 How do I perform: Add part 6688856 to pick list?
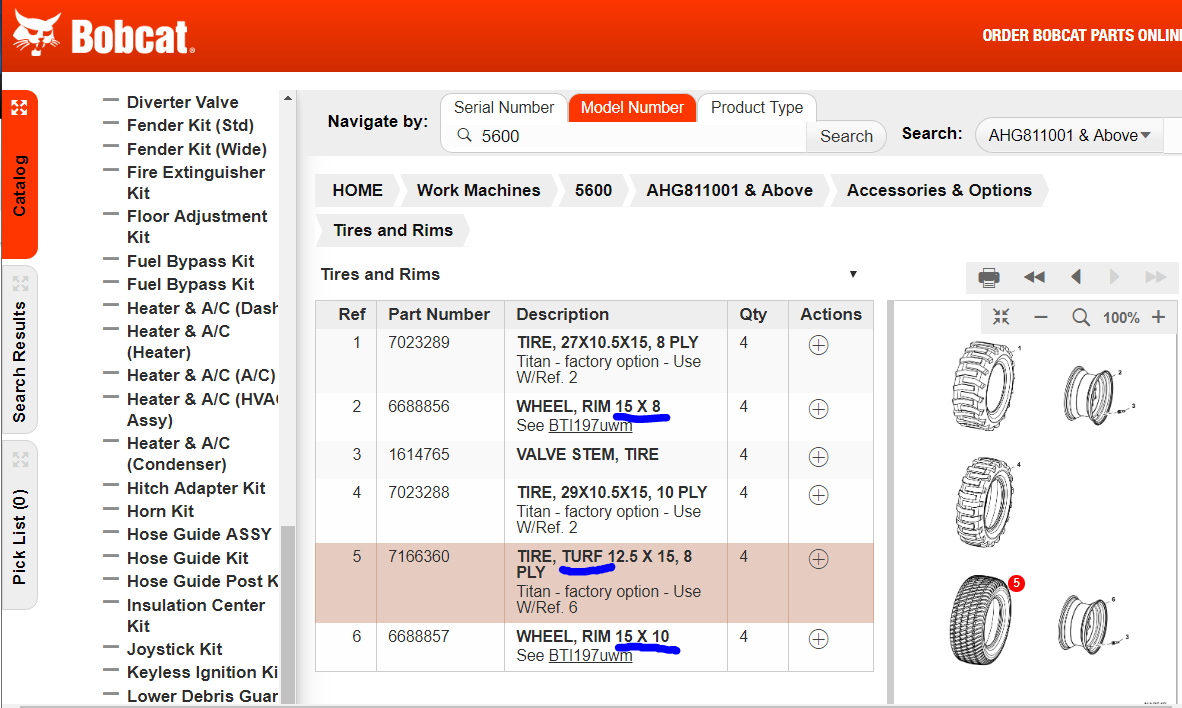[819, 409]
